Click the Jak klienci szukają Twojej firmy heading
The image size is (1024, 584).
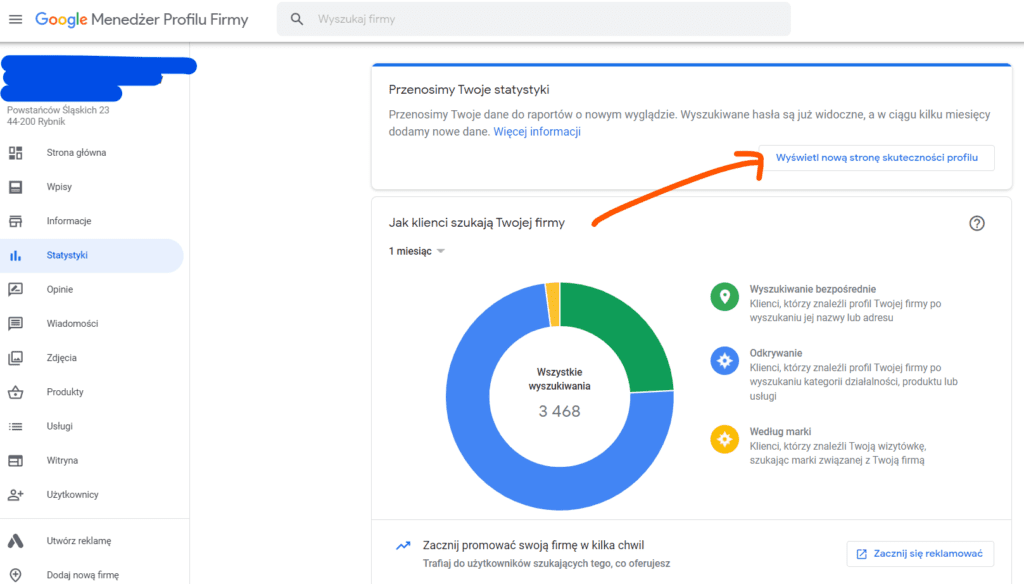point(477,223)
